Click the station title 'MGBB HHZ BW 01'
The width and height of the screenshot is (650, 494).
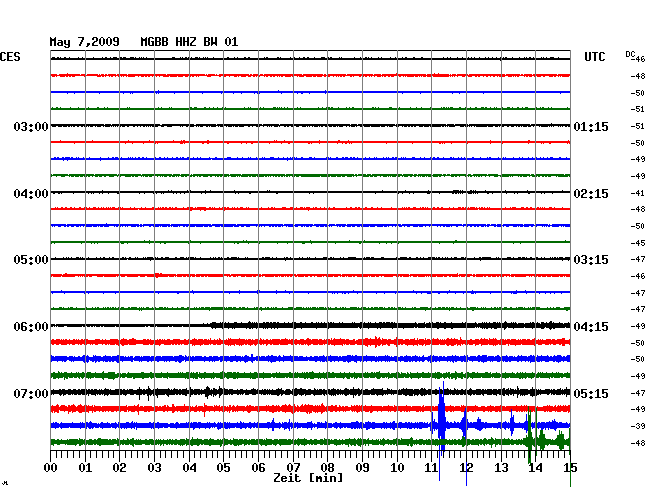[189, 42]
